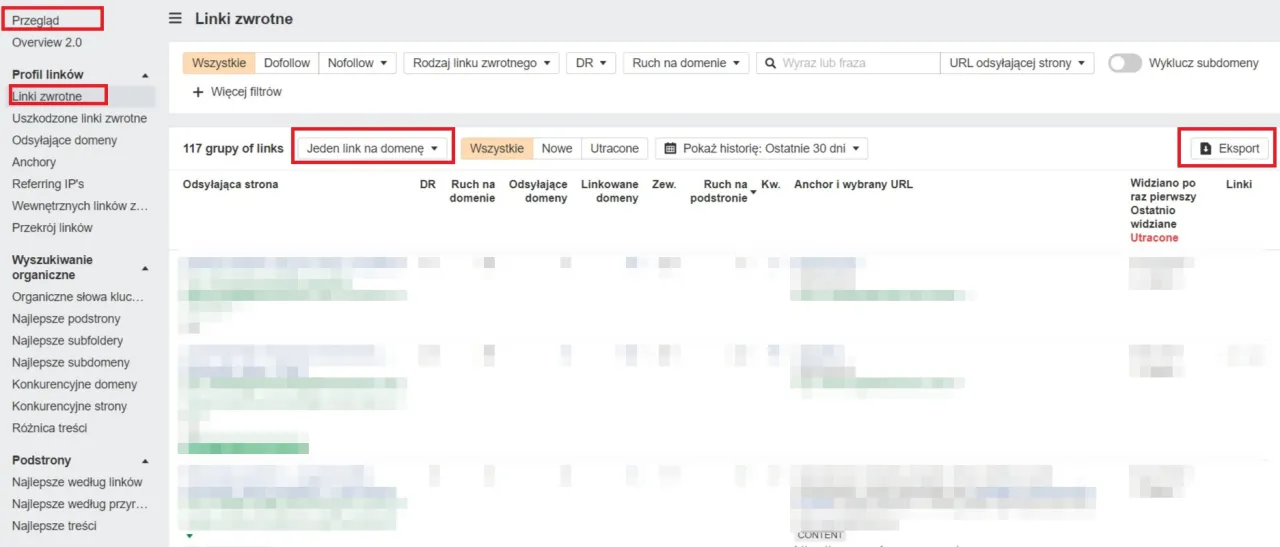Click the calendar icon in history filter
The image size is (1280, 547).
pyautogui.click(x=671, y=148)
